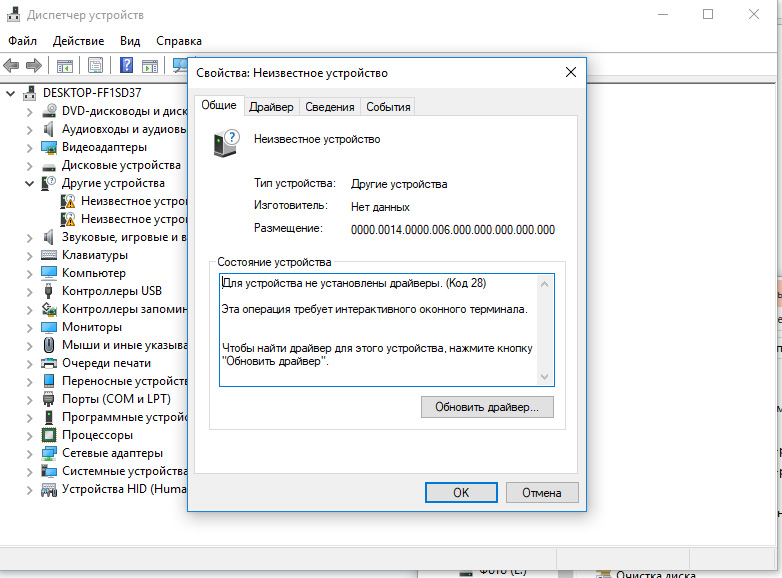Screen dimensions: 782x578
Task: Toggle the action pane toolbar icon
Action: point(149,66)
